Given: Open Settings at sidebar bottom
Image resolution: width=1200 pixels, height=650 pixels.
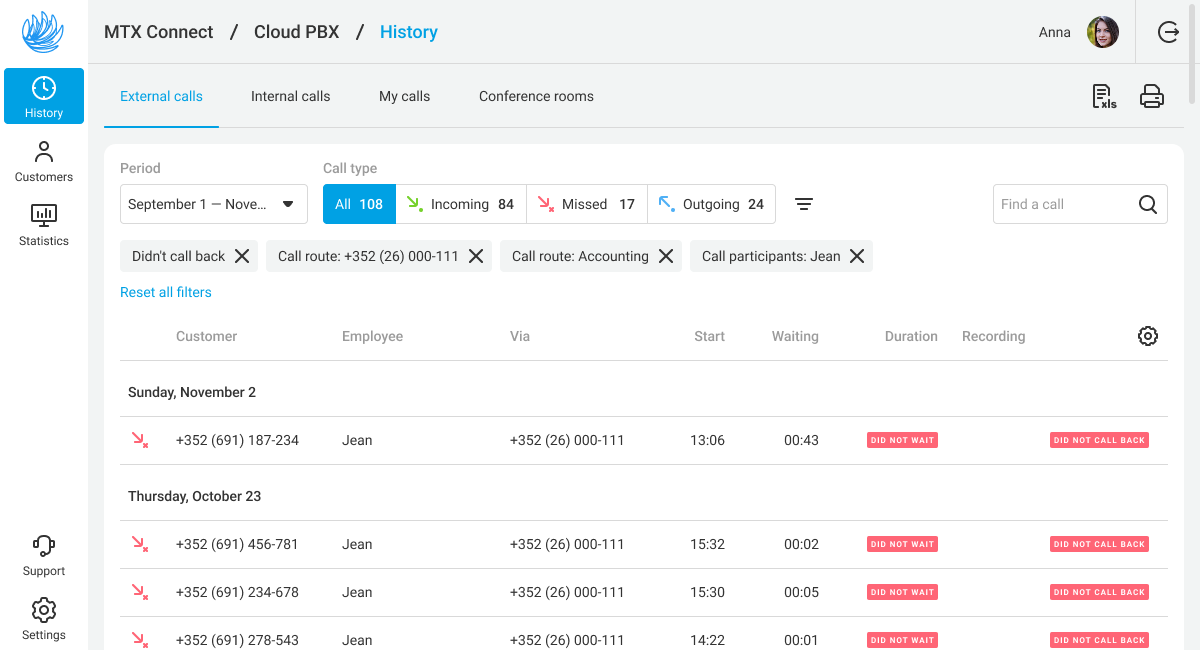Looking at the screenshot, I should click(x=44, y=619).
